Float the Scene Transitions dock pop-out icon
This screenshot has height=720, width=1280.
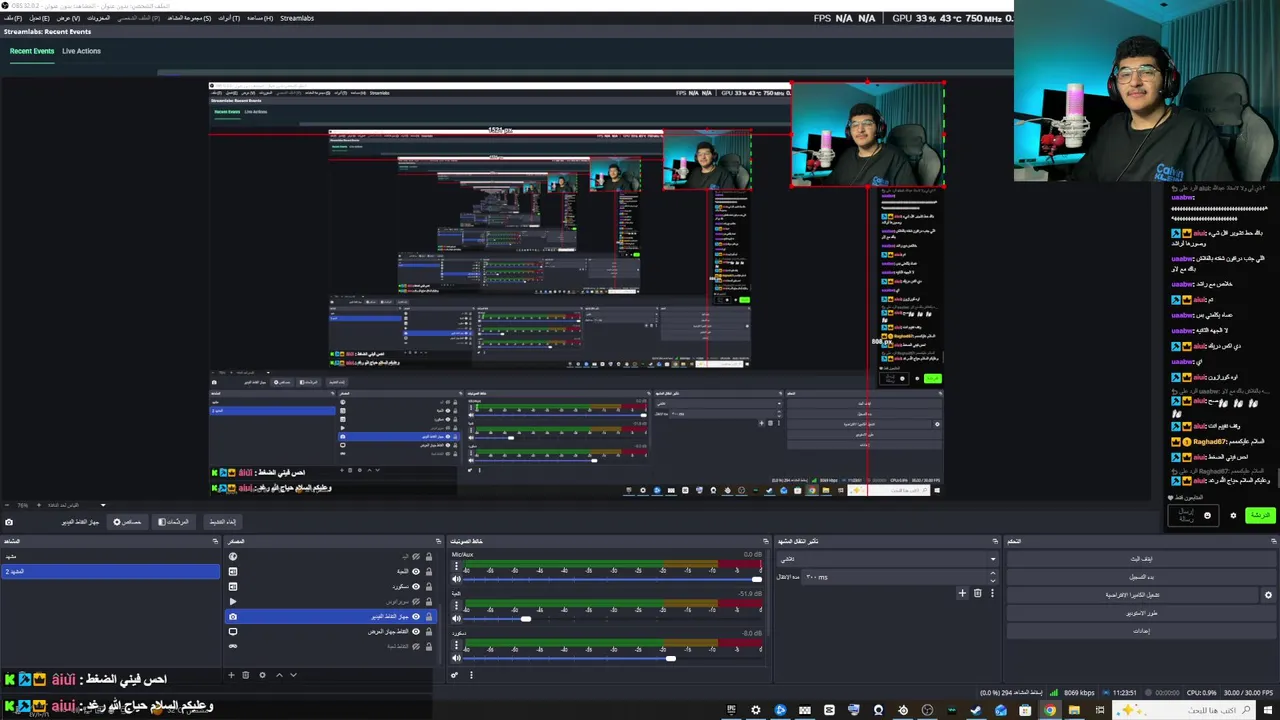click(994, 541)
